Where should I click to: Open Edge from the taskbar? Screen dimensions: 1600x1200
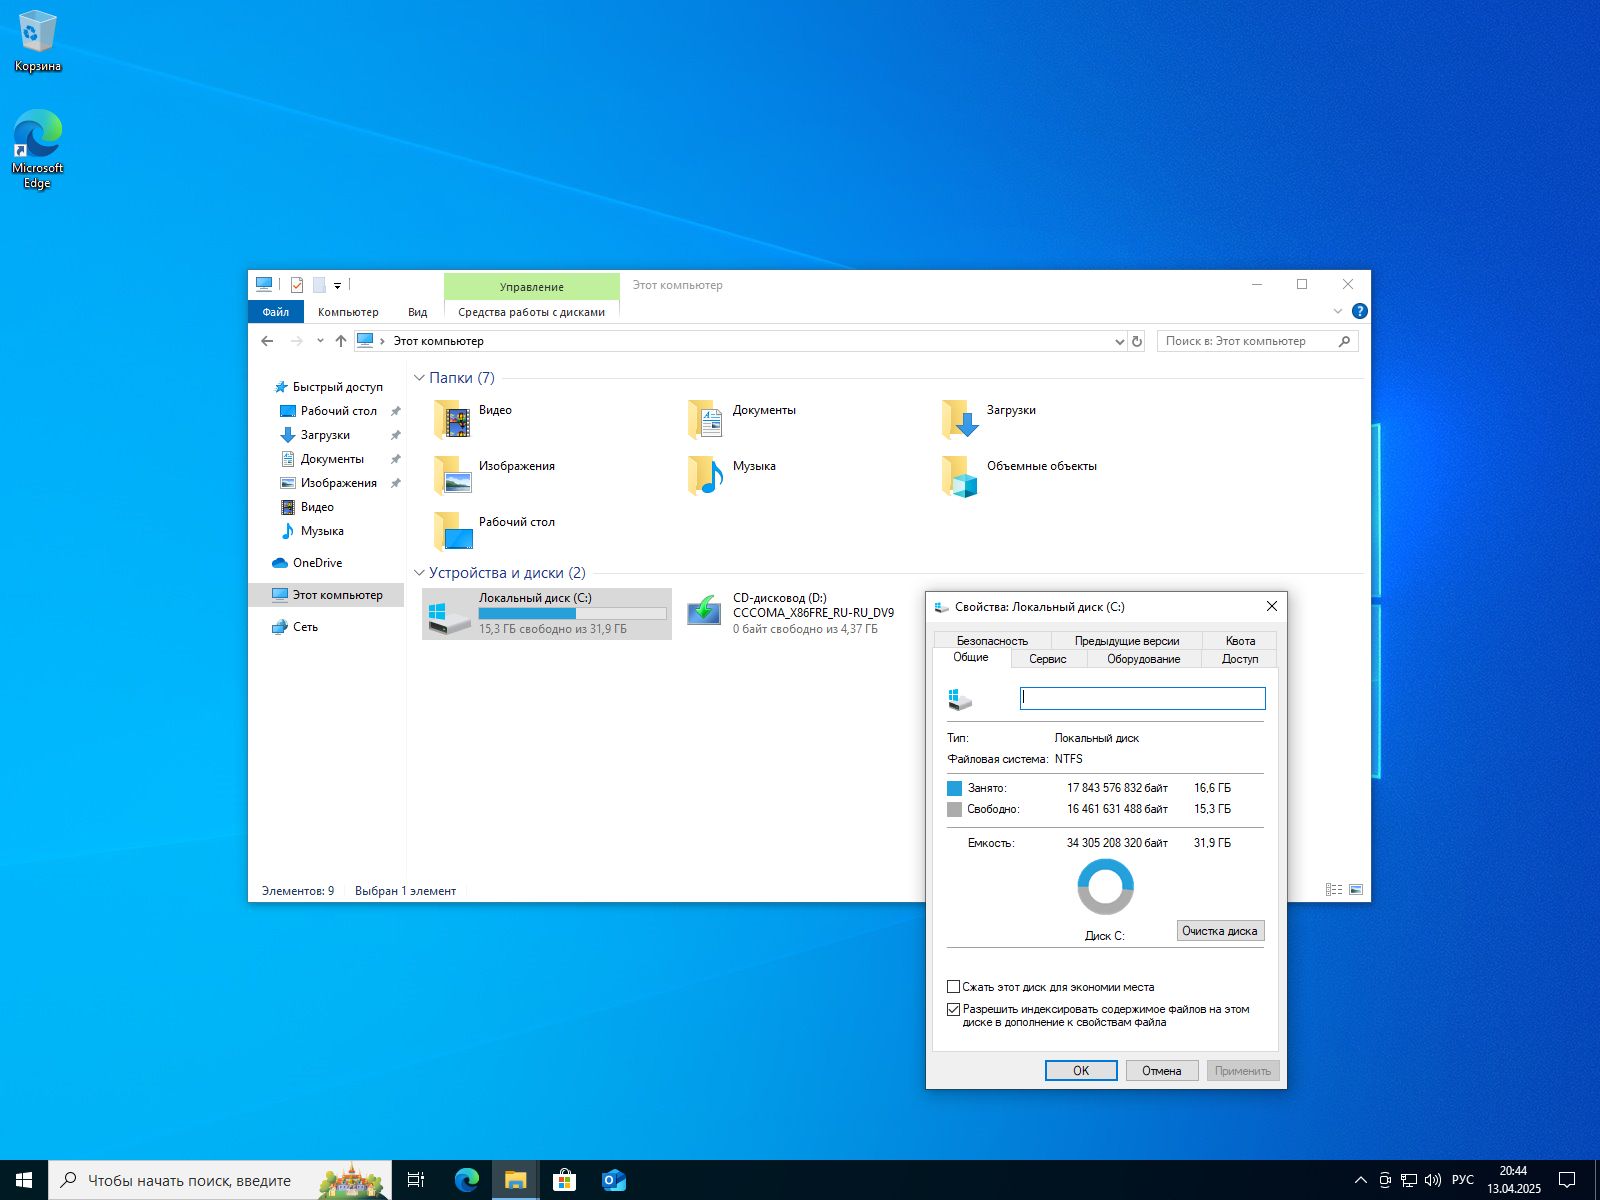[x=467, y=1180]
